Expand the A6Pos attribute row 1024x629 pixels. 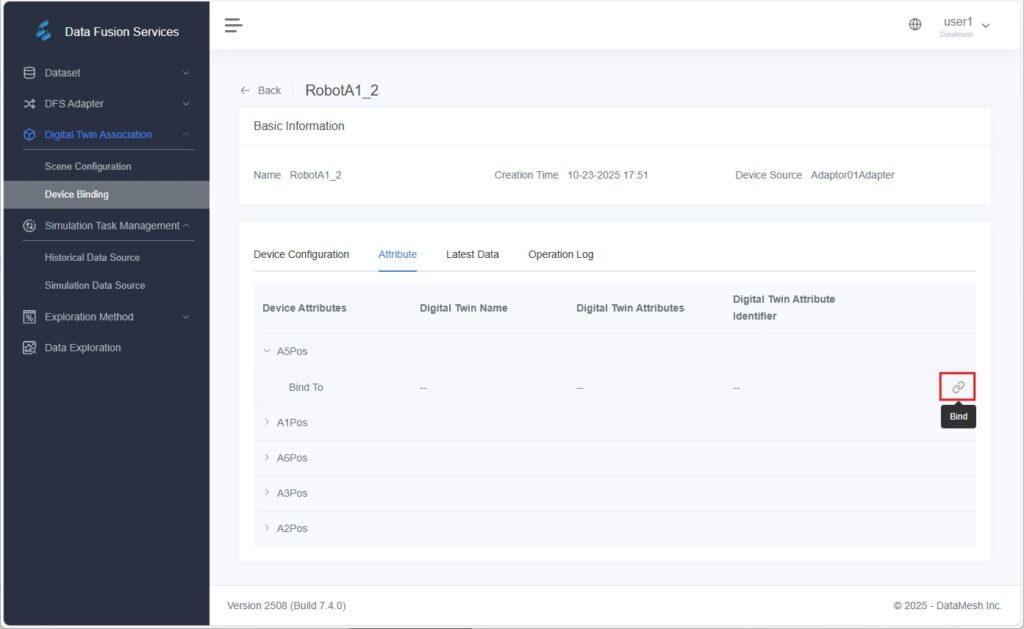[x=267, y=457]
